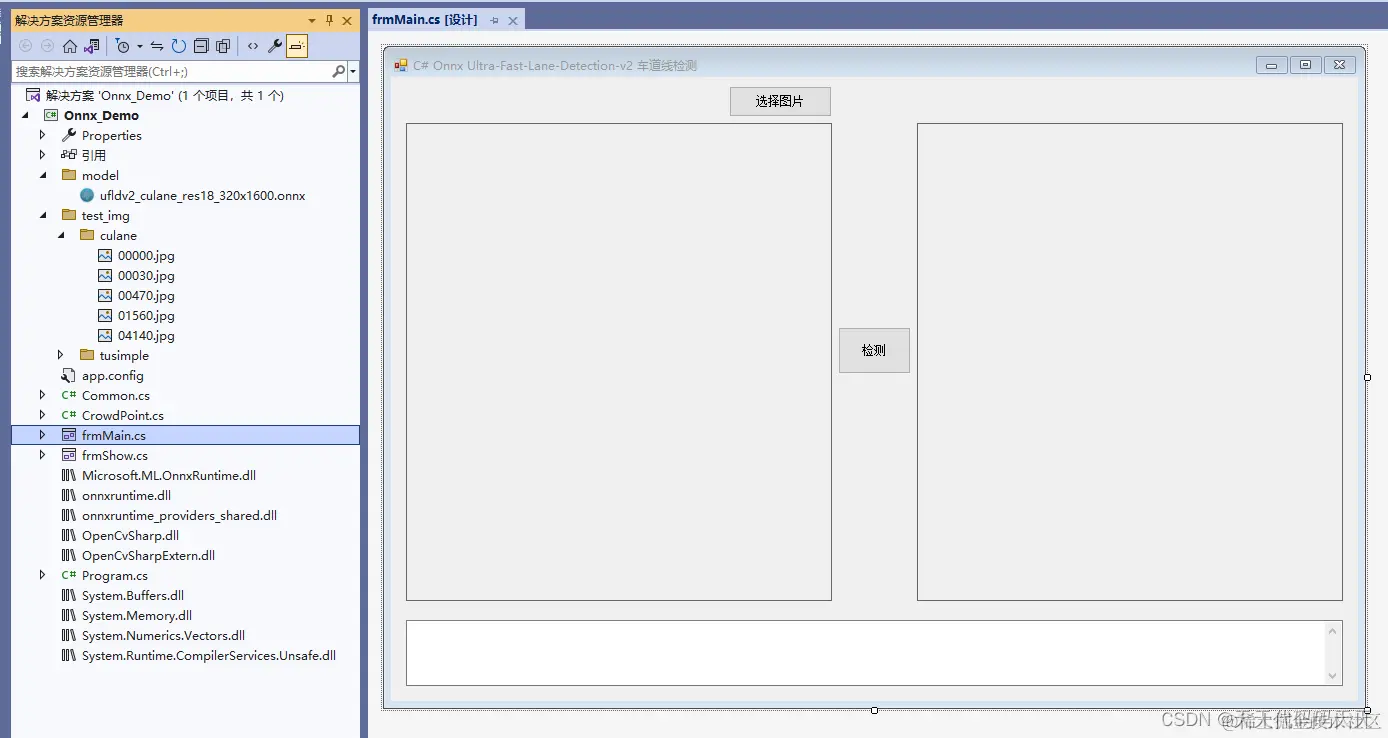The width and height of the screenshot is (1388, 738).
Task: Select 01560.jpg image file
Action: pyautogui.click(x=146, y=316)
